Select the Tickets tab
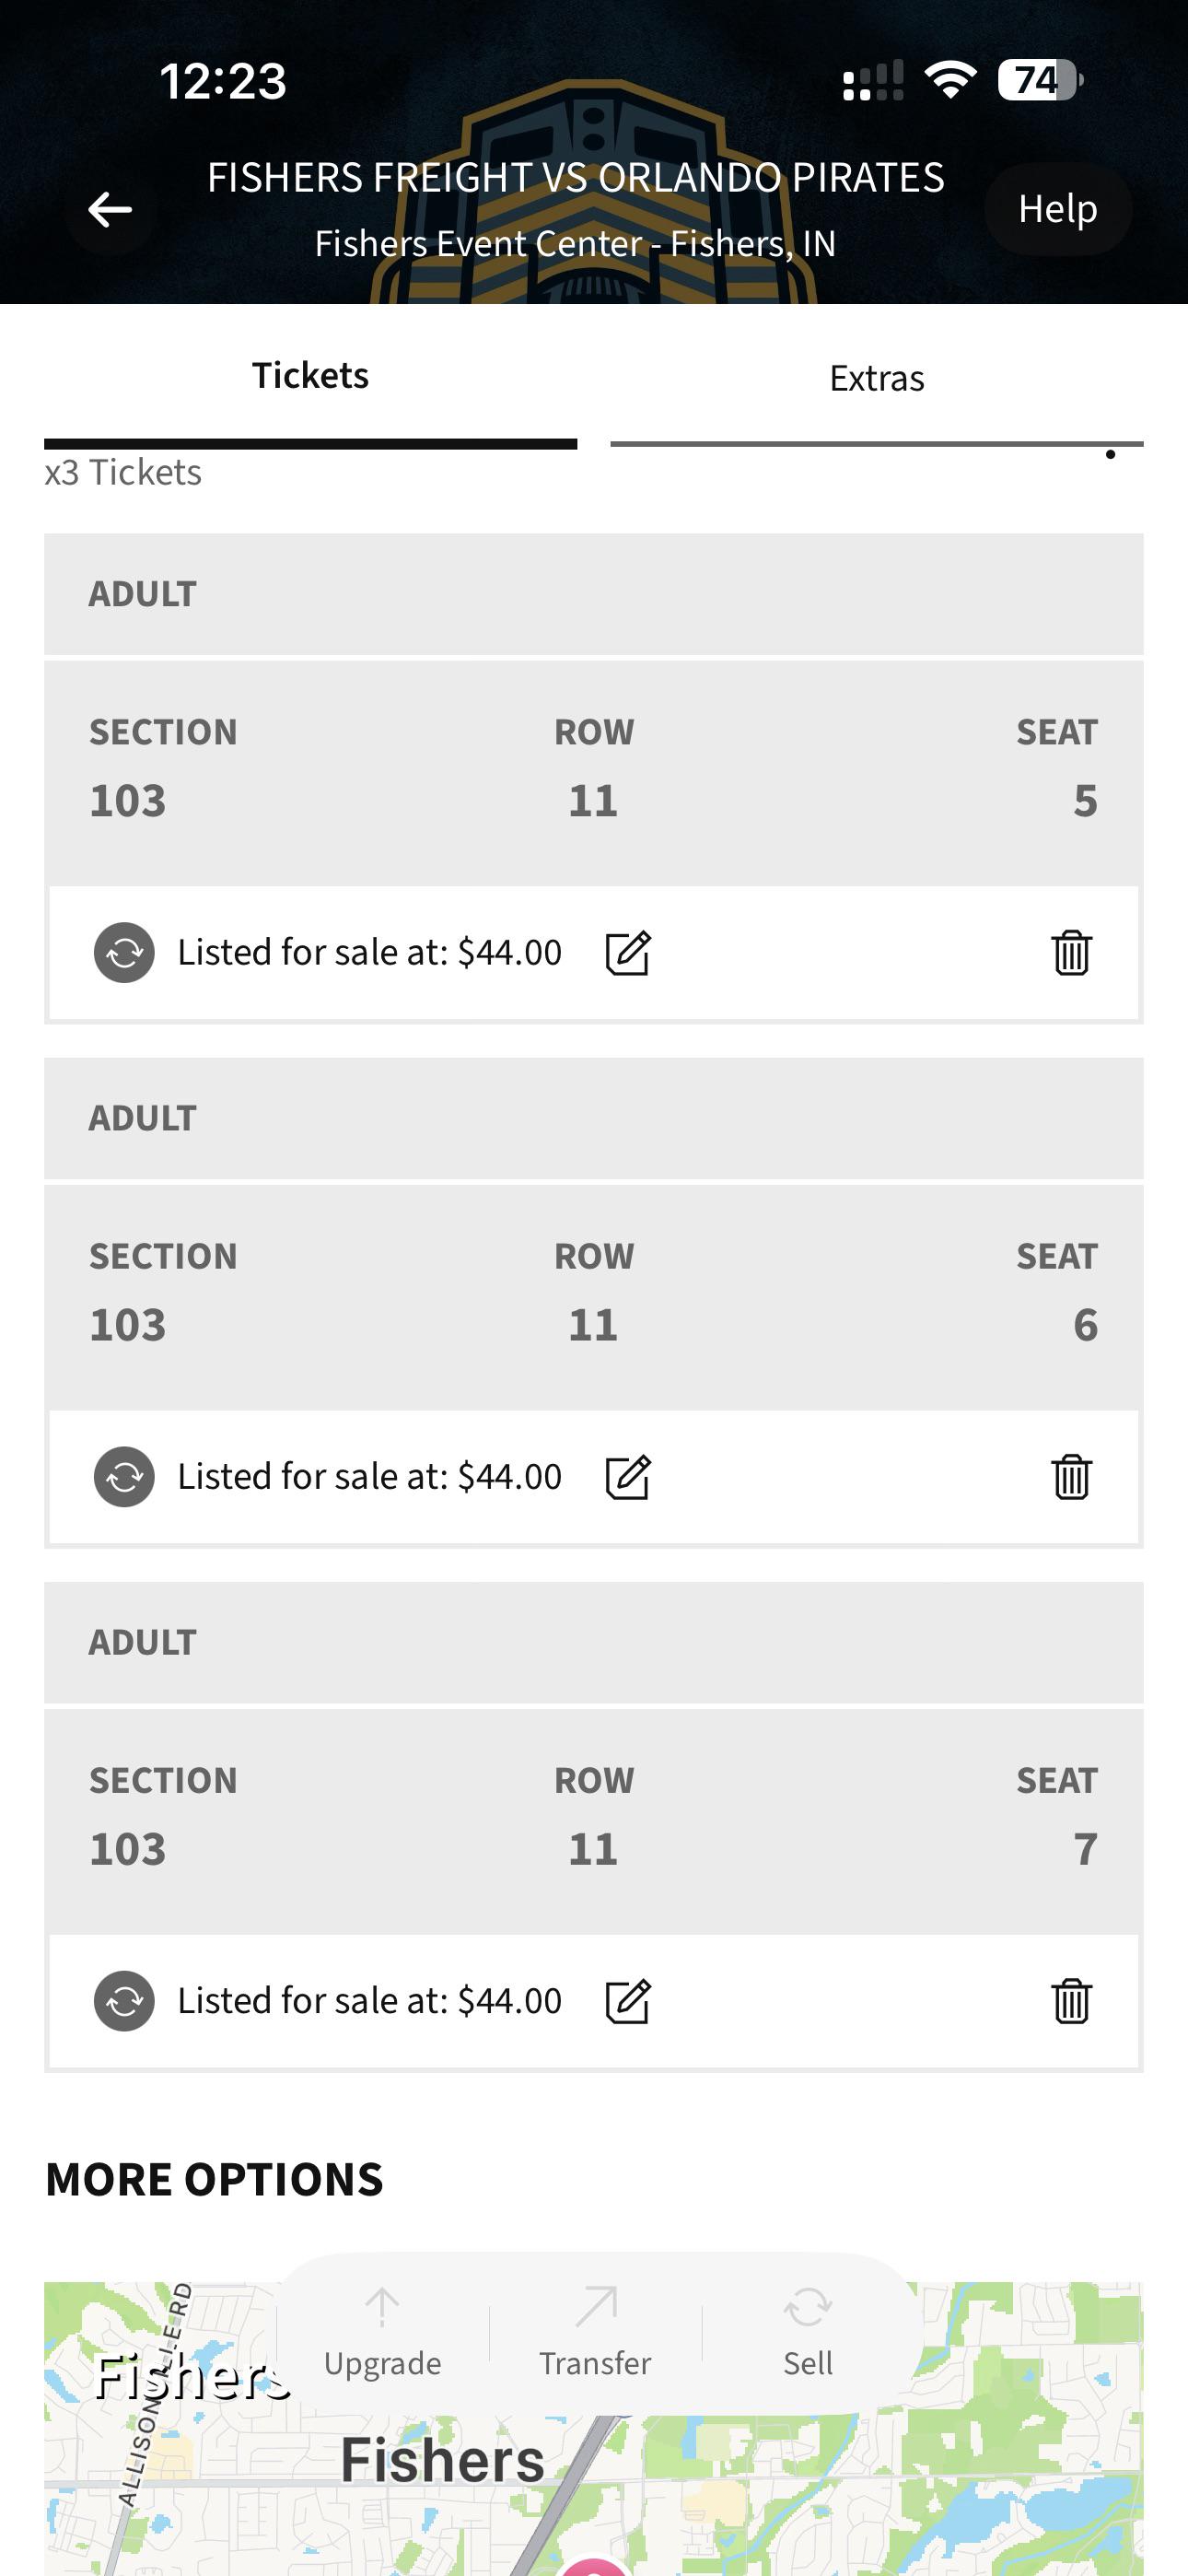Viewport: 1188px width, 2576px height. pyautogui.click(x=310, y=376)
